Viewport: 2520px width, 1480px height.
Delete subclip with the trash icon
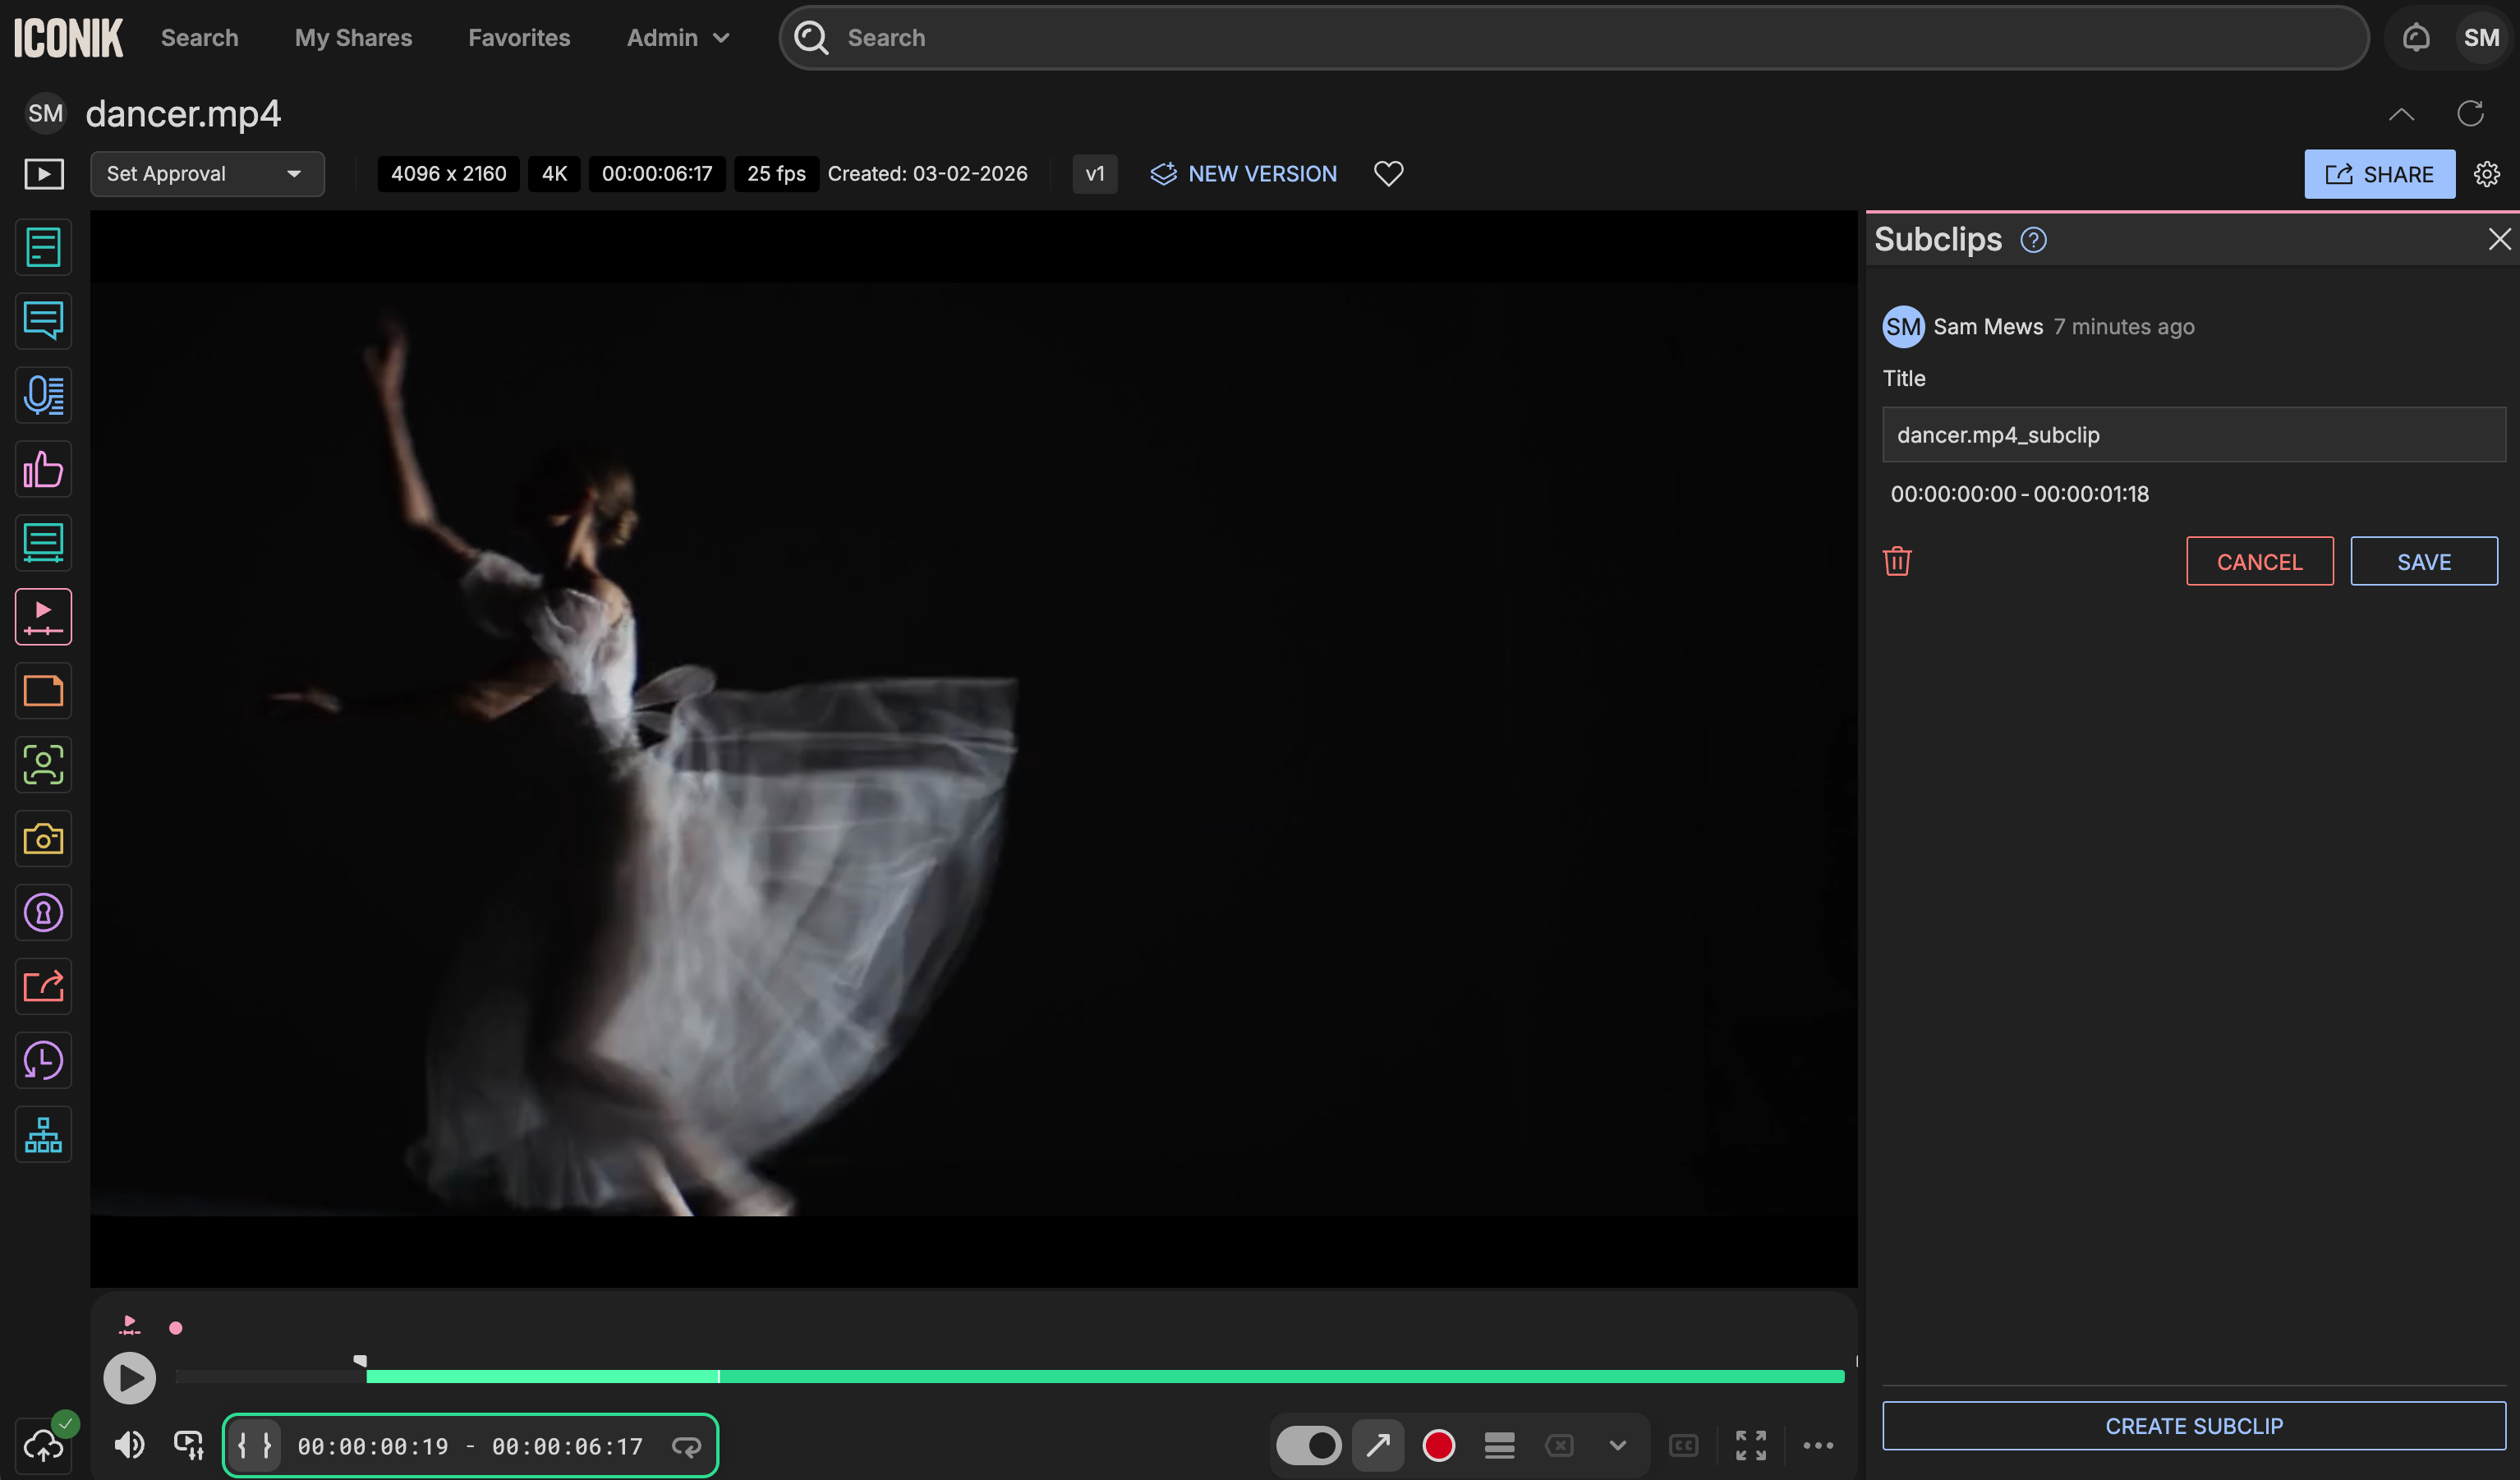1897,561
